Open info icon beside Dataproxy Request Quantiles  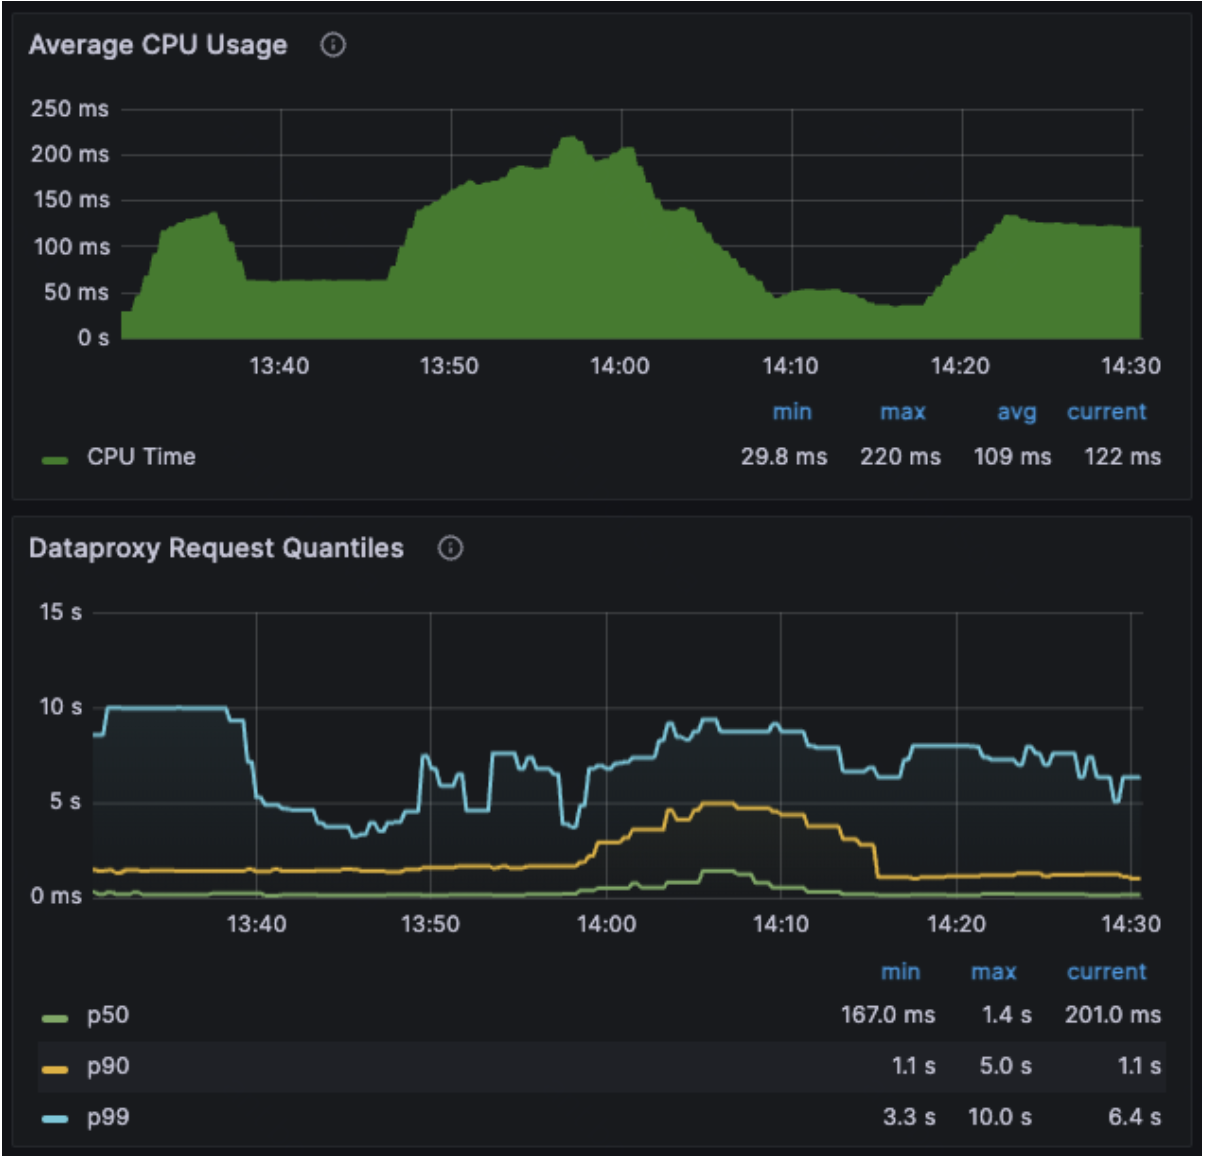coord(451,548)
